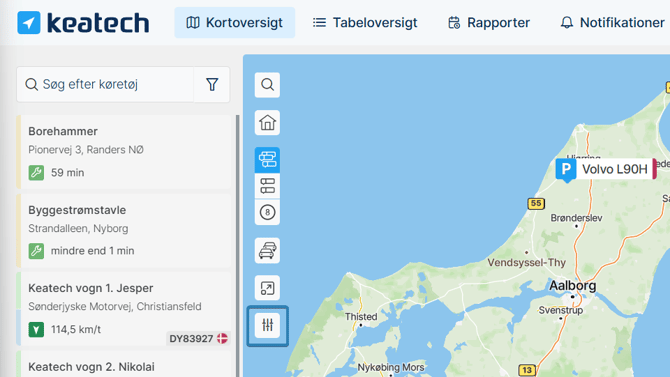Image resolution: width=670 pixels, height=377 pixels.
Task: Open Keatech vogn 1. Jesper card
Action: 124,309
